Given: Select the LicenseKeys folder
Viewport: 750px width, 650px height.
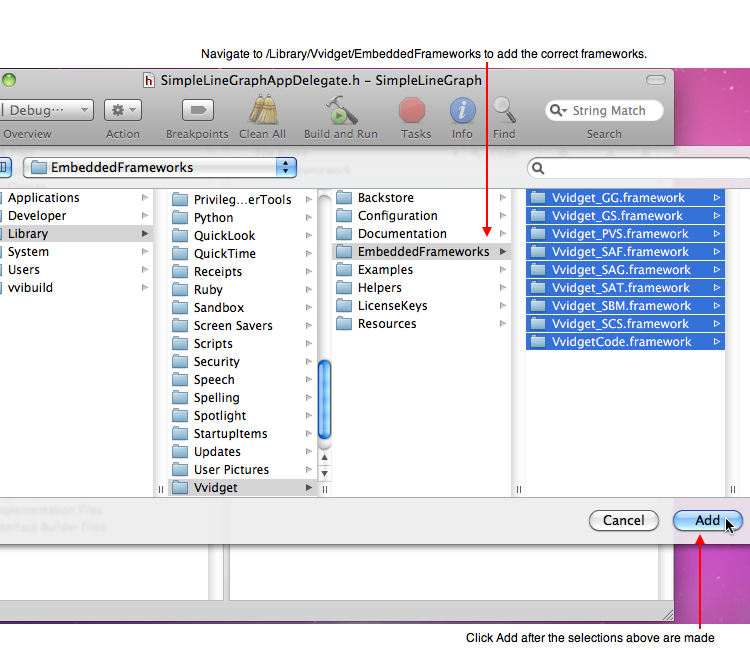Looking at the screenshot, I should click(x=421, y=306).
